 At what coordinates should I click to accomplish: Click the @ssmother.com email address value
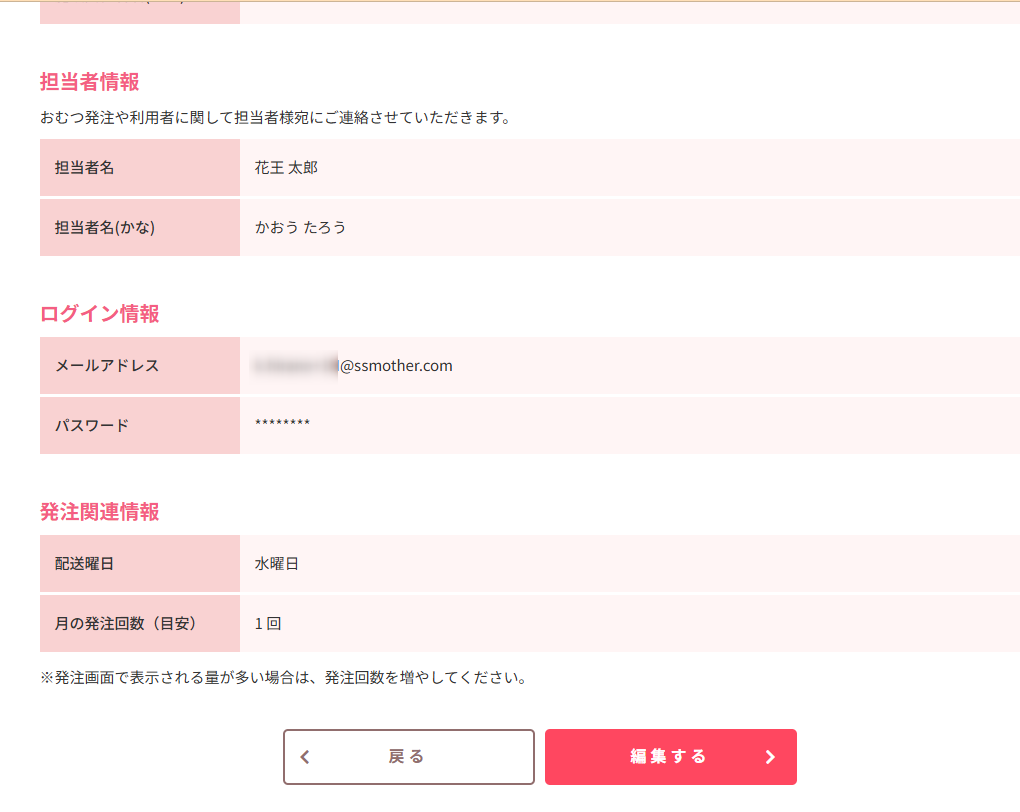point(353,366)
